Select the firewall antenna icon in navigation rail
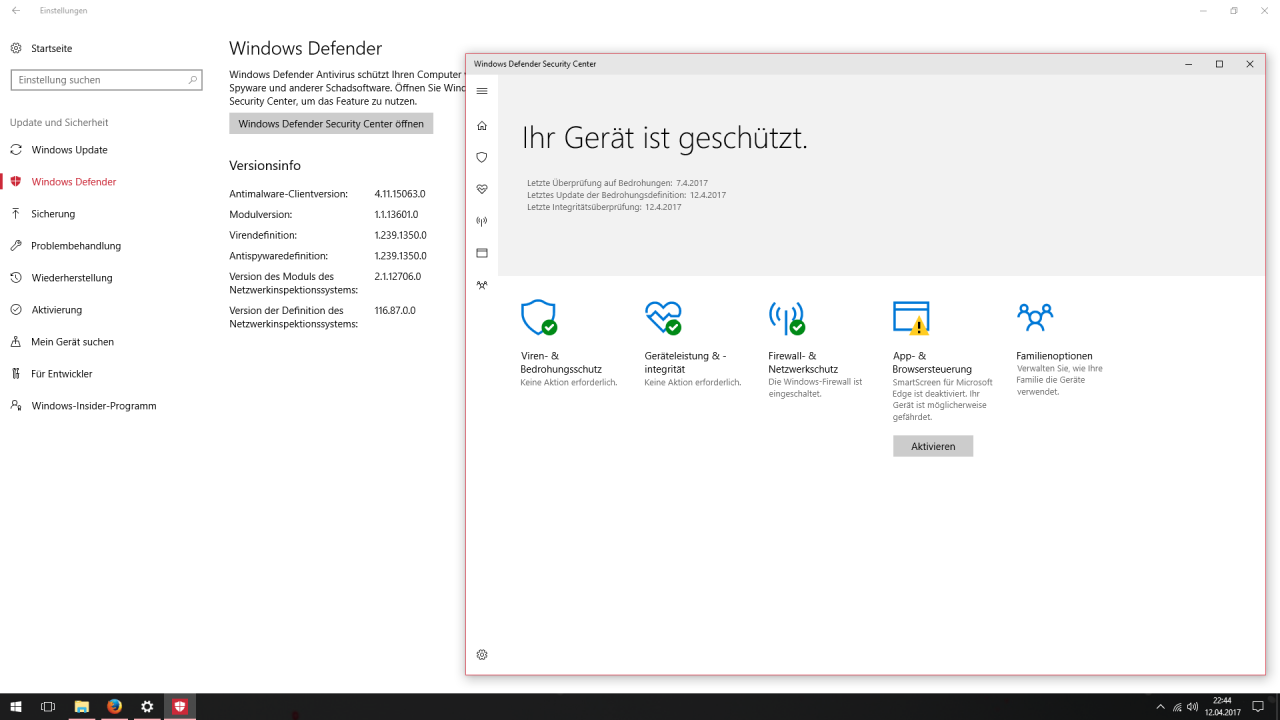This screenshot has width=1280, height=720. pyautogui.click(x=482, y=221)
